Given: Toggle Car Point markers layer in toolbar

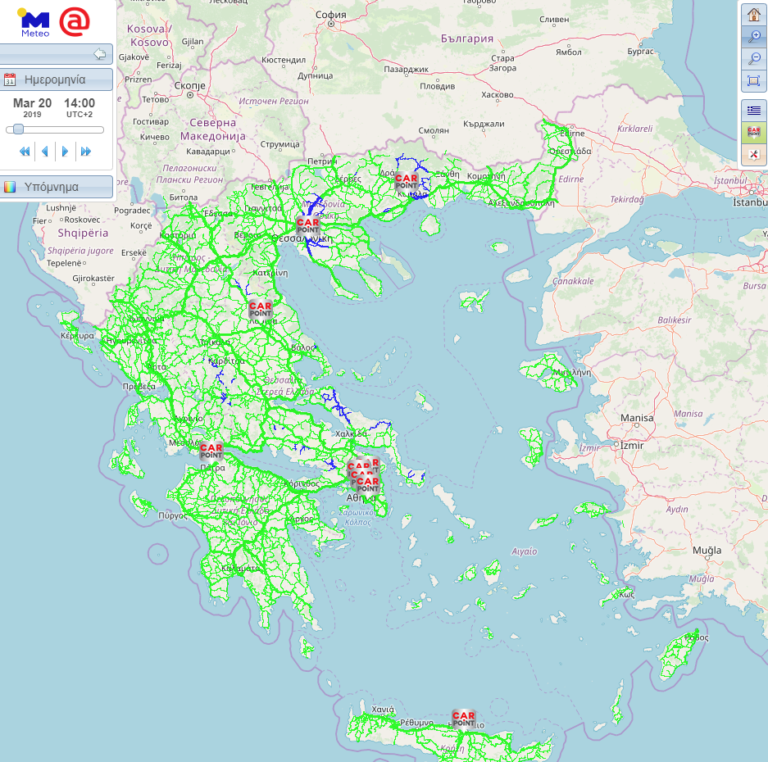Looking at the screenshot, I should (754, 132).
